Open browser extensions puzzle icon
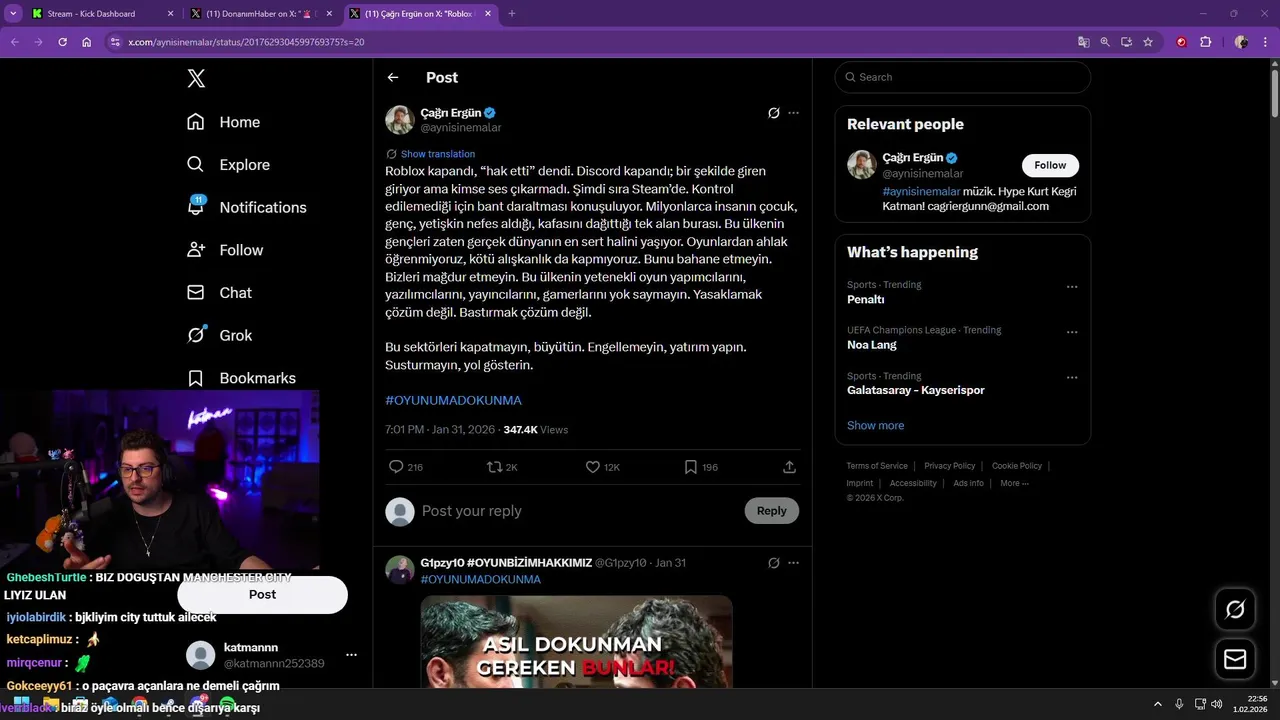Screen dimensions: 1280x720 coord(1205,42)
